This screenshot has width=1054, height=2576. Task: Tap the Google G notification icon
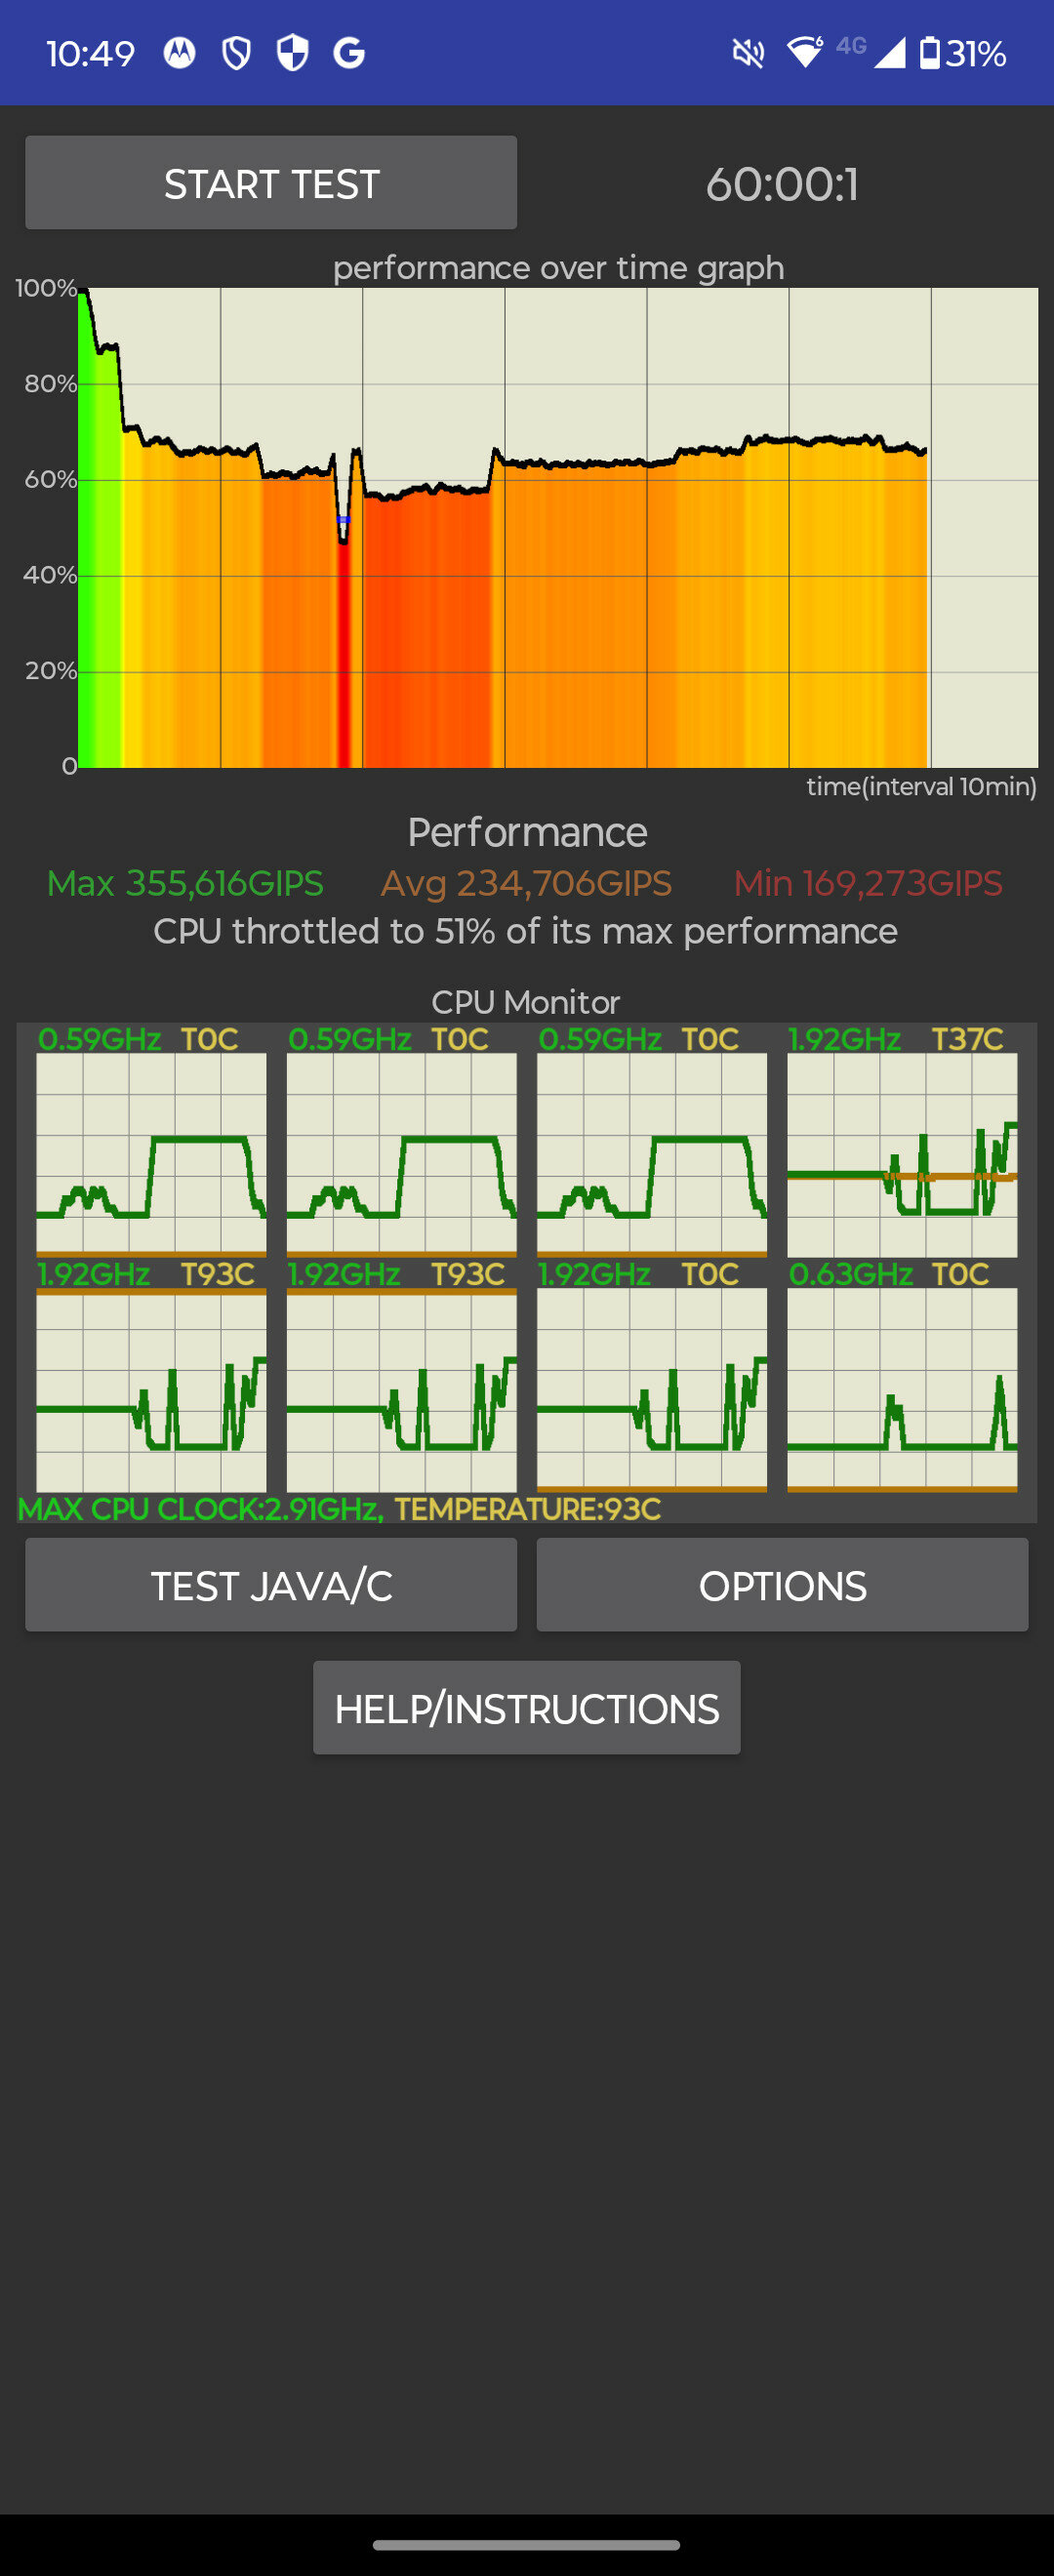[x=349, y=53]
